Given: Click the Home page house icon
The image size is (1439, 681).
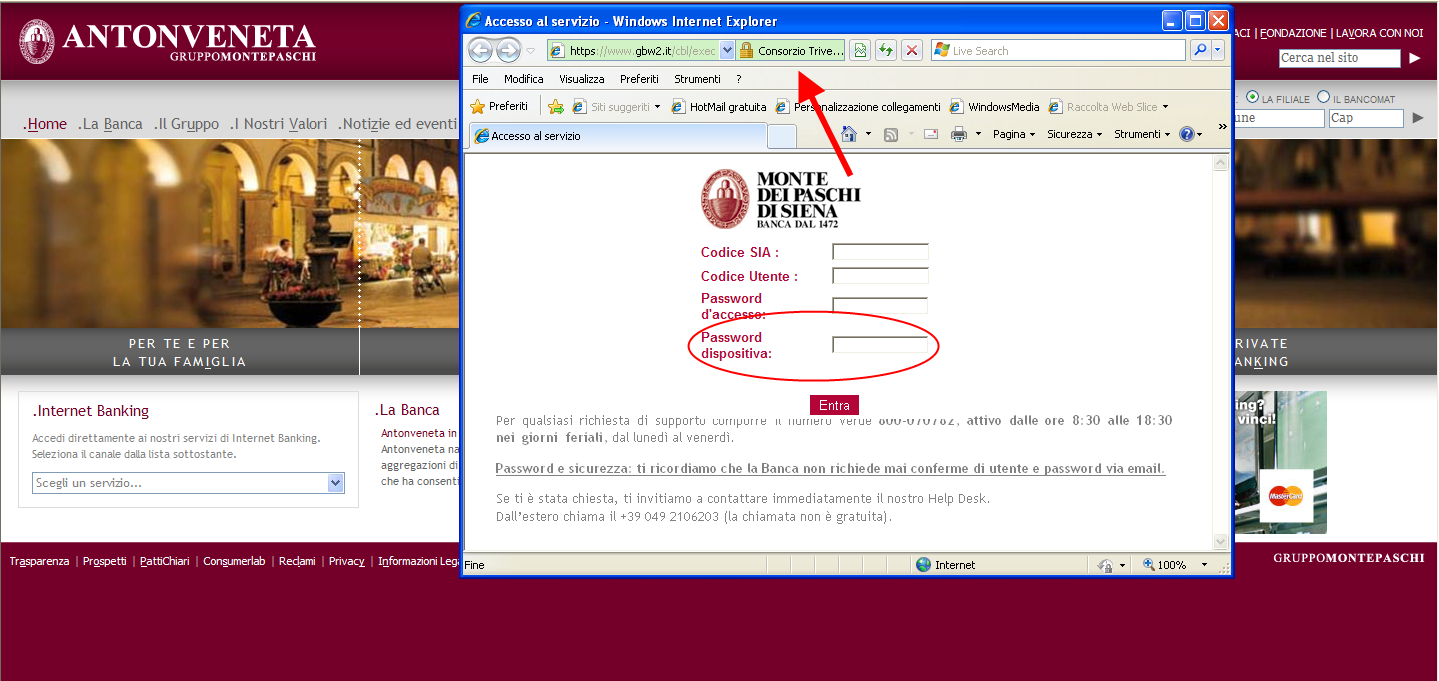Looking at the screenshot, I should click(x=849, y=134).
